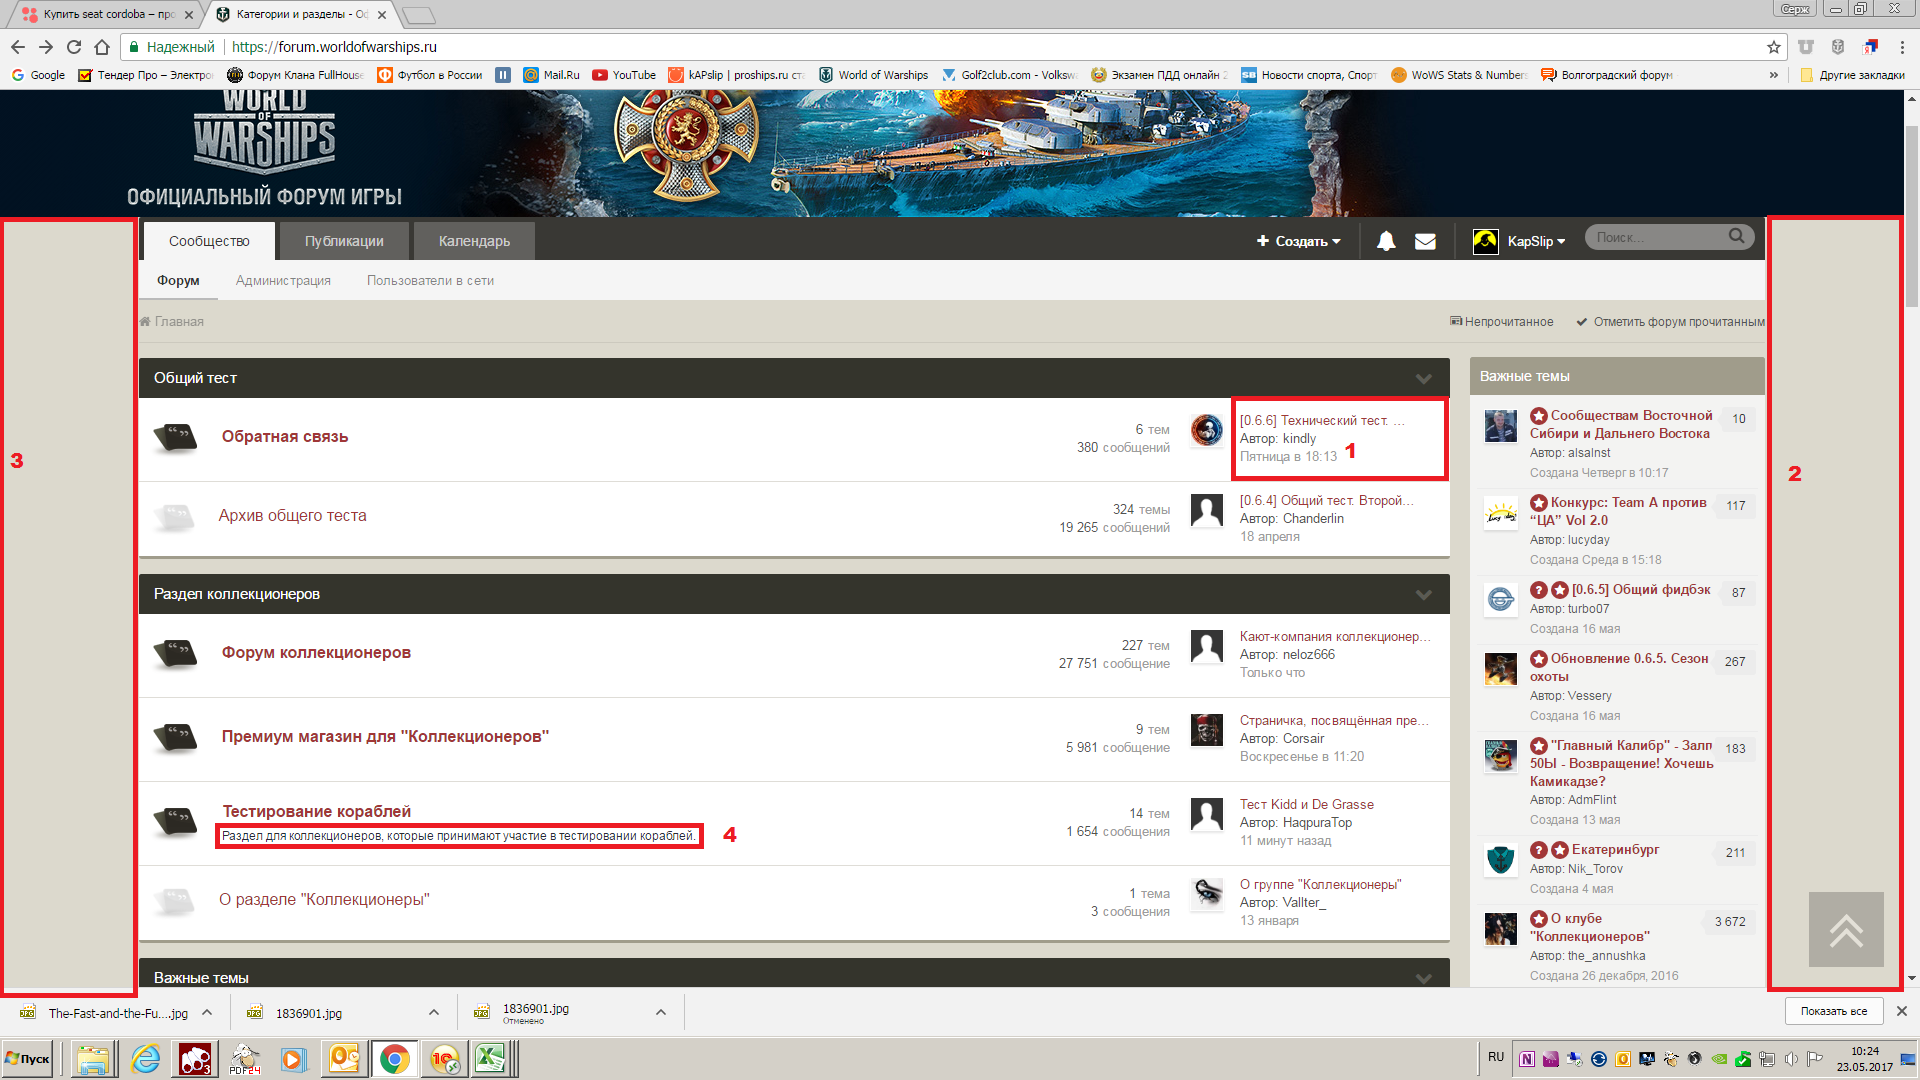Open the Создать dropdown
This screenshot has height=1080, width=1920.
(1298, 241)
